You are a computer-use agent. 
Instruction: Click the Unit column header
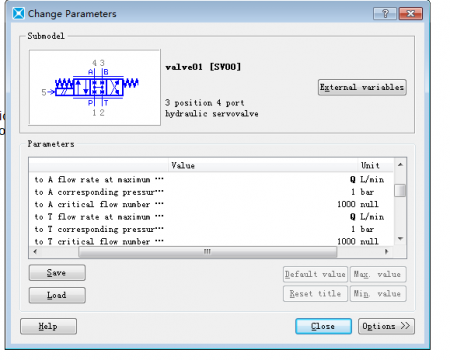pos(375,165)
